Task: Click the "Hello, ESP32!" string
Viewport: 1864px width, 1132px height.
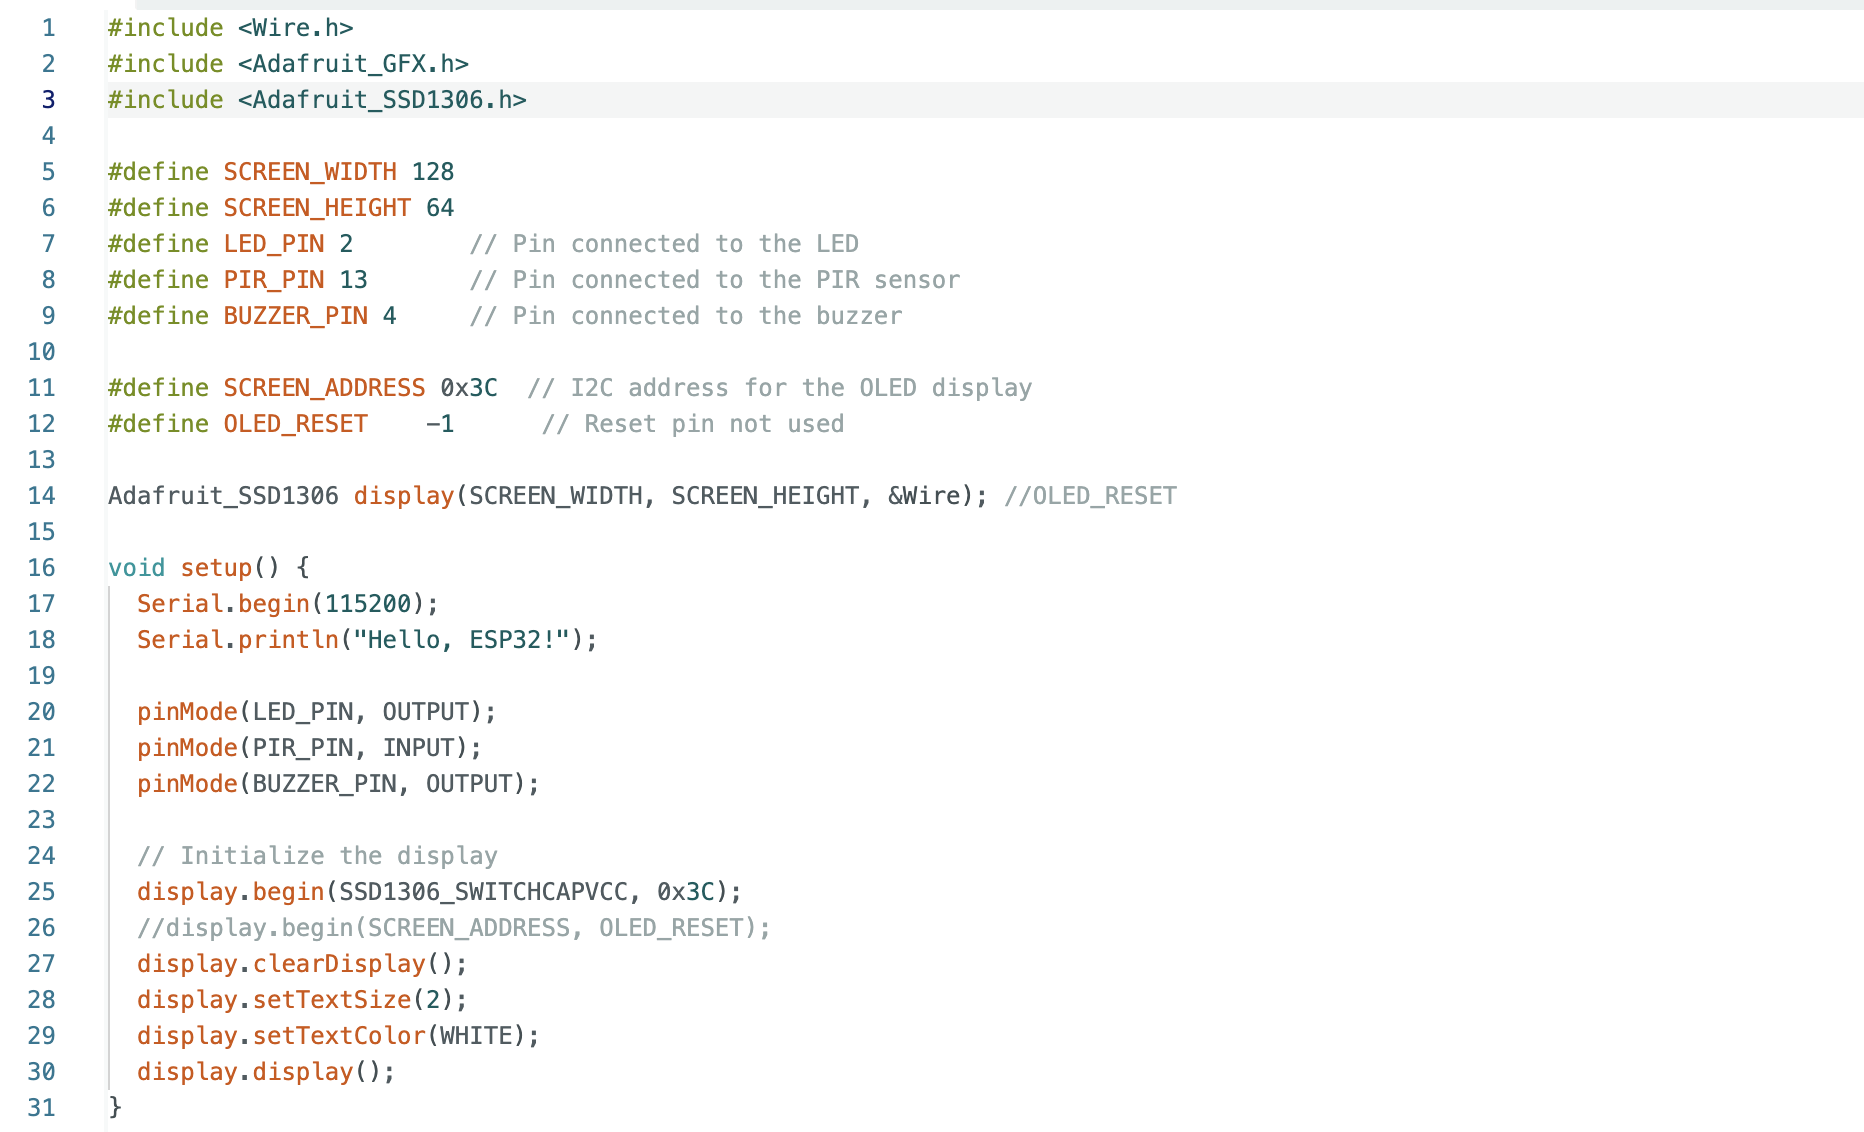Action: [462, 640]
